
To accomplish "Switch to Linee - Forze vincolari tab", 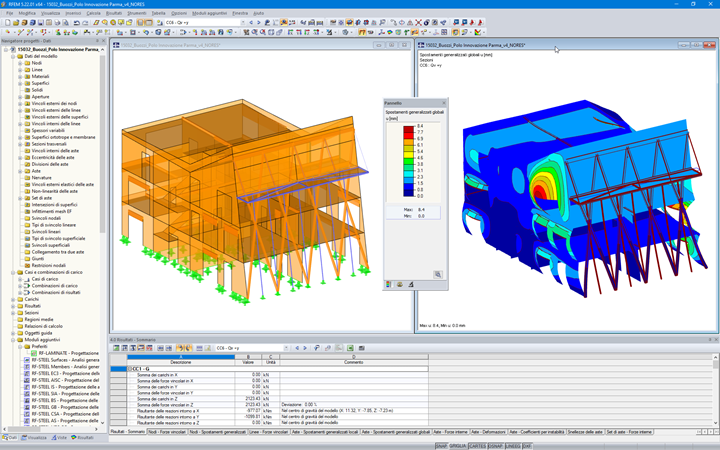I will [x=269, y=432].
